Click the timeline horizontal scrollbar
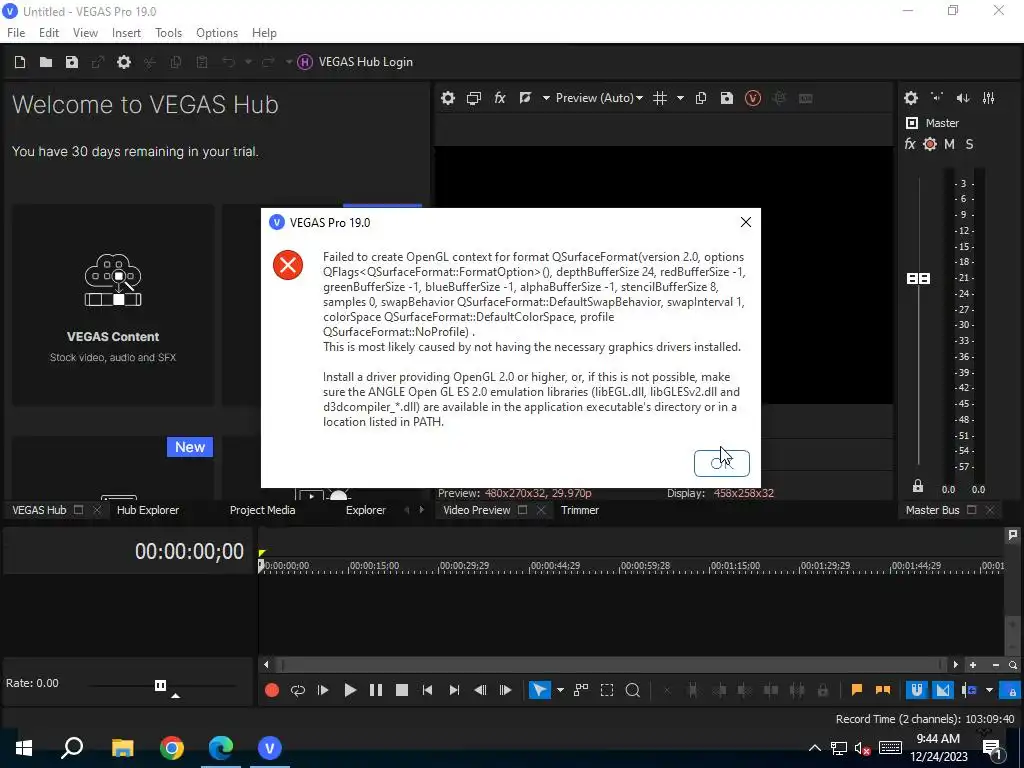Screen dimensions: 1024x768 pos(613,665)
